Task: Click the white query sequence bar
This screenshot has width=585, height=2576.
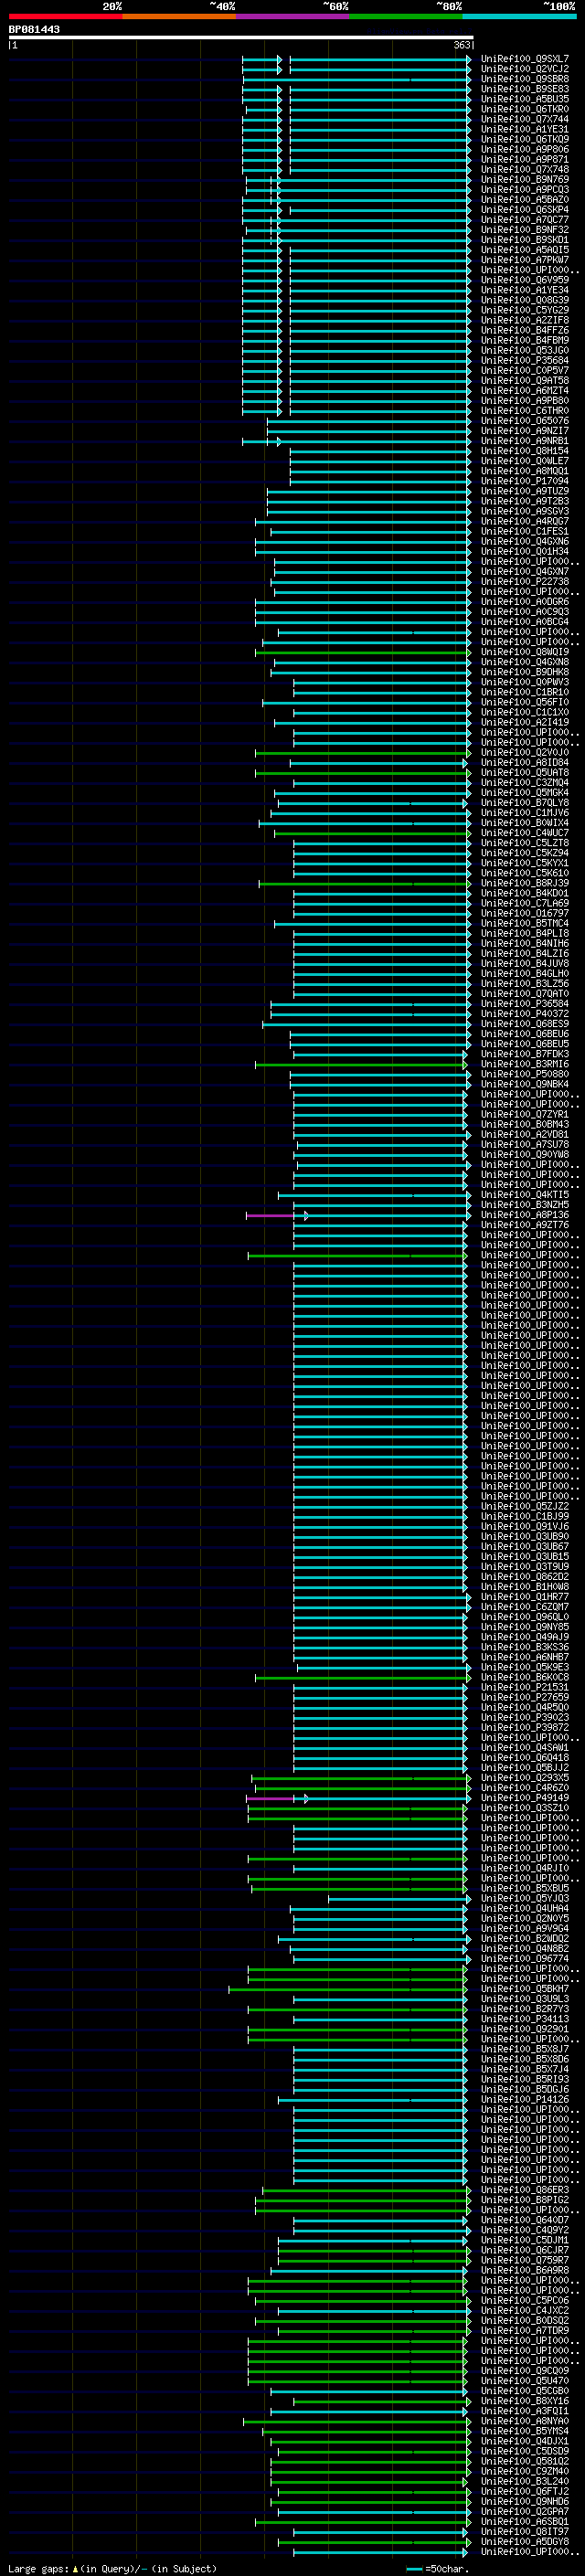Action: (x=241, y=38)
